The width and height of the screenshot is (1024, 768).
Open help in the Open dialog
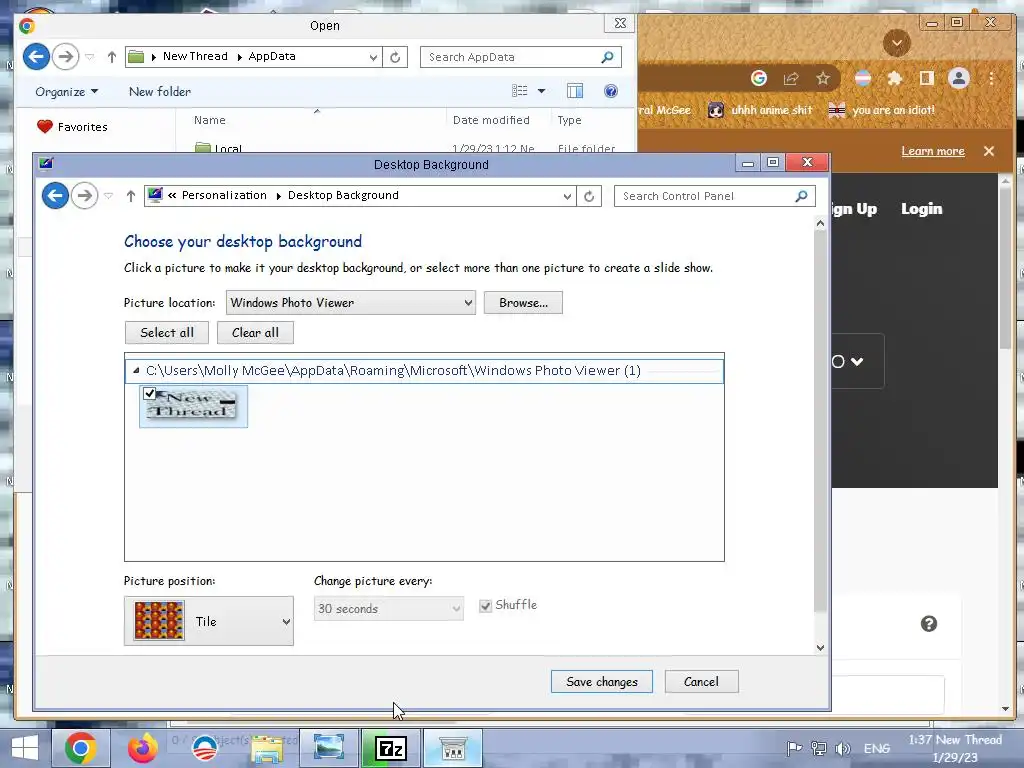click(x=611, y=91)
